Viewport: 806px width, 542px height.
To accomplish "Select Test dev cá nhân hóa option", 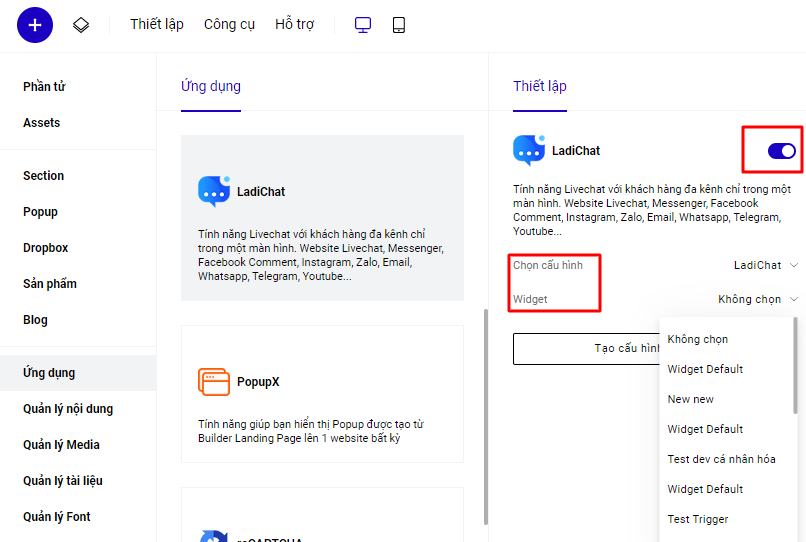I will [721, 459].
